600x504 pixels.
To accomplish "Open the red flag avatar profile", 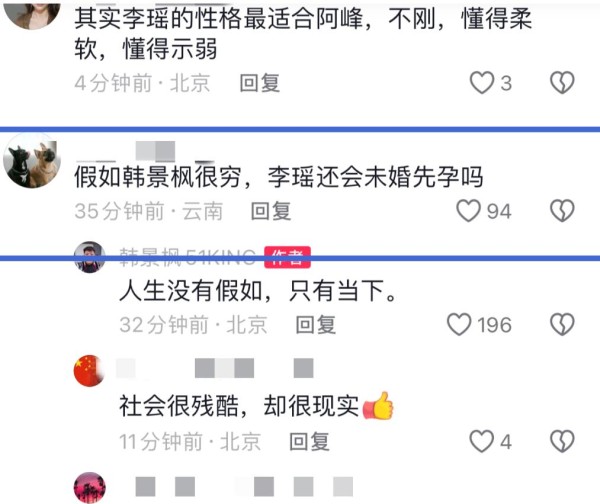I will 90,371.
